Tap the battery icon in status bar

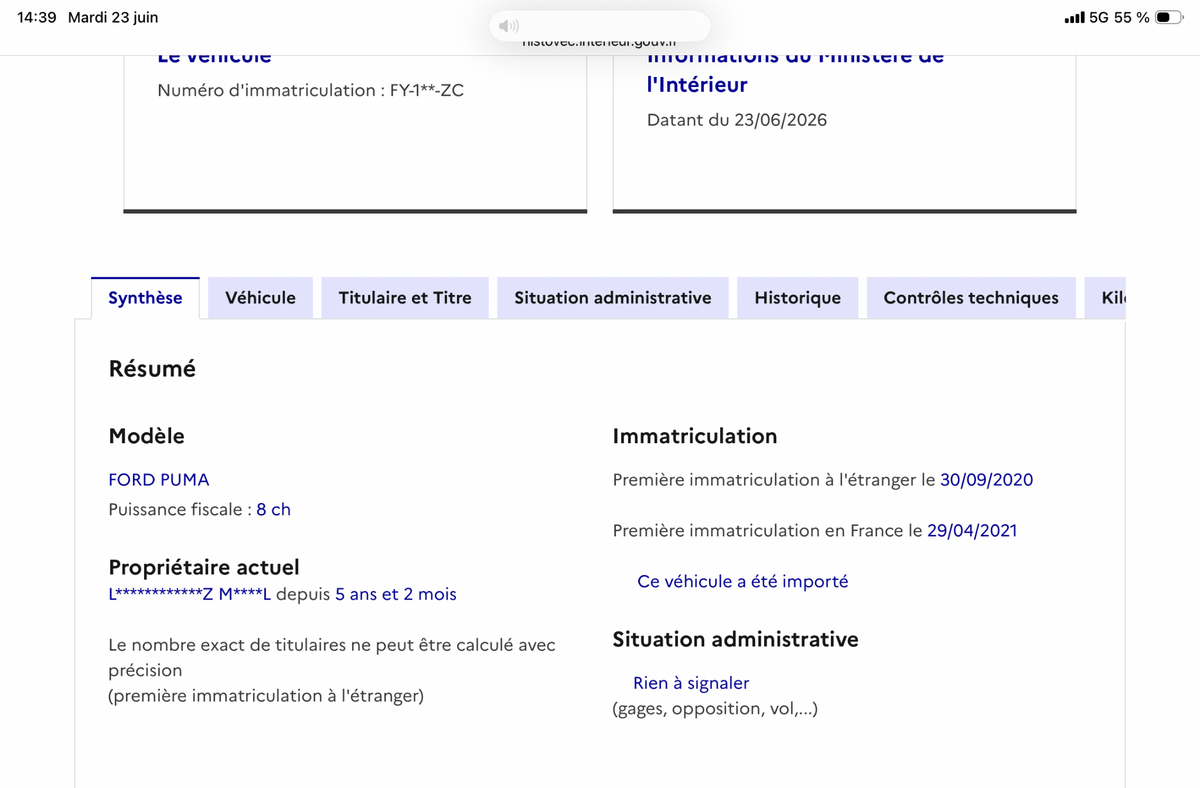point(1169,18)
